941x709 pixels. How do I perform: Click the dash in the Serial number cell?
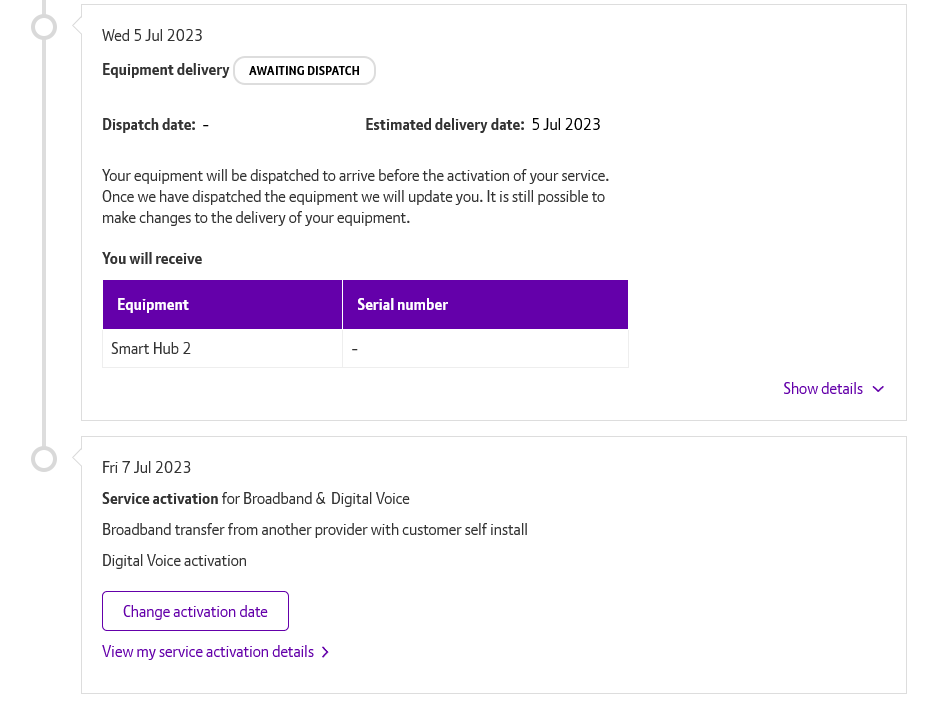click(355, 348)
